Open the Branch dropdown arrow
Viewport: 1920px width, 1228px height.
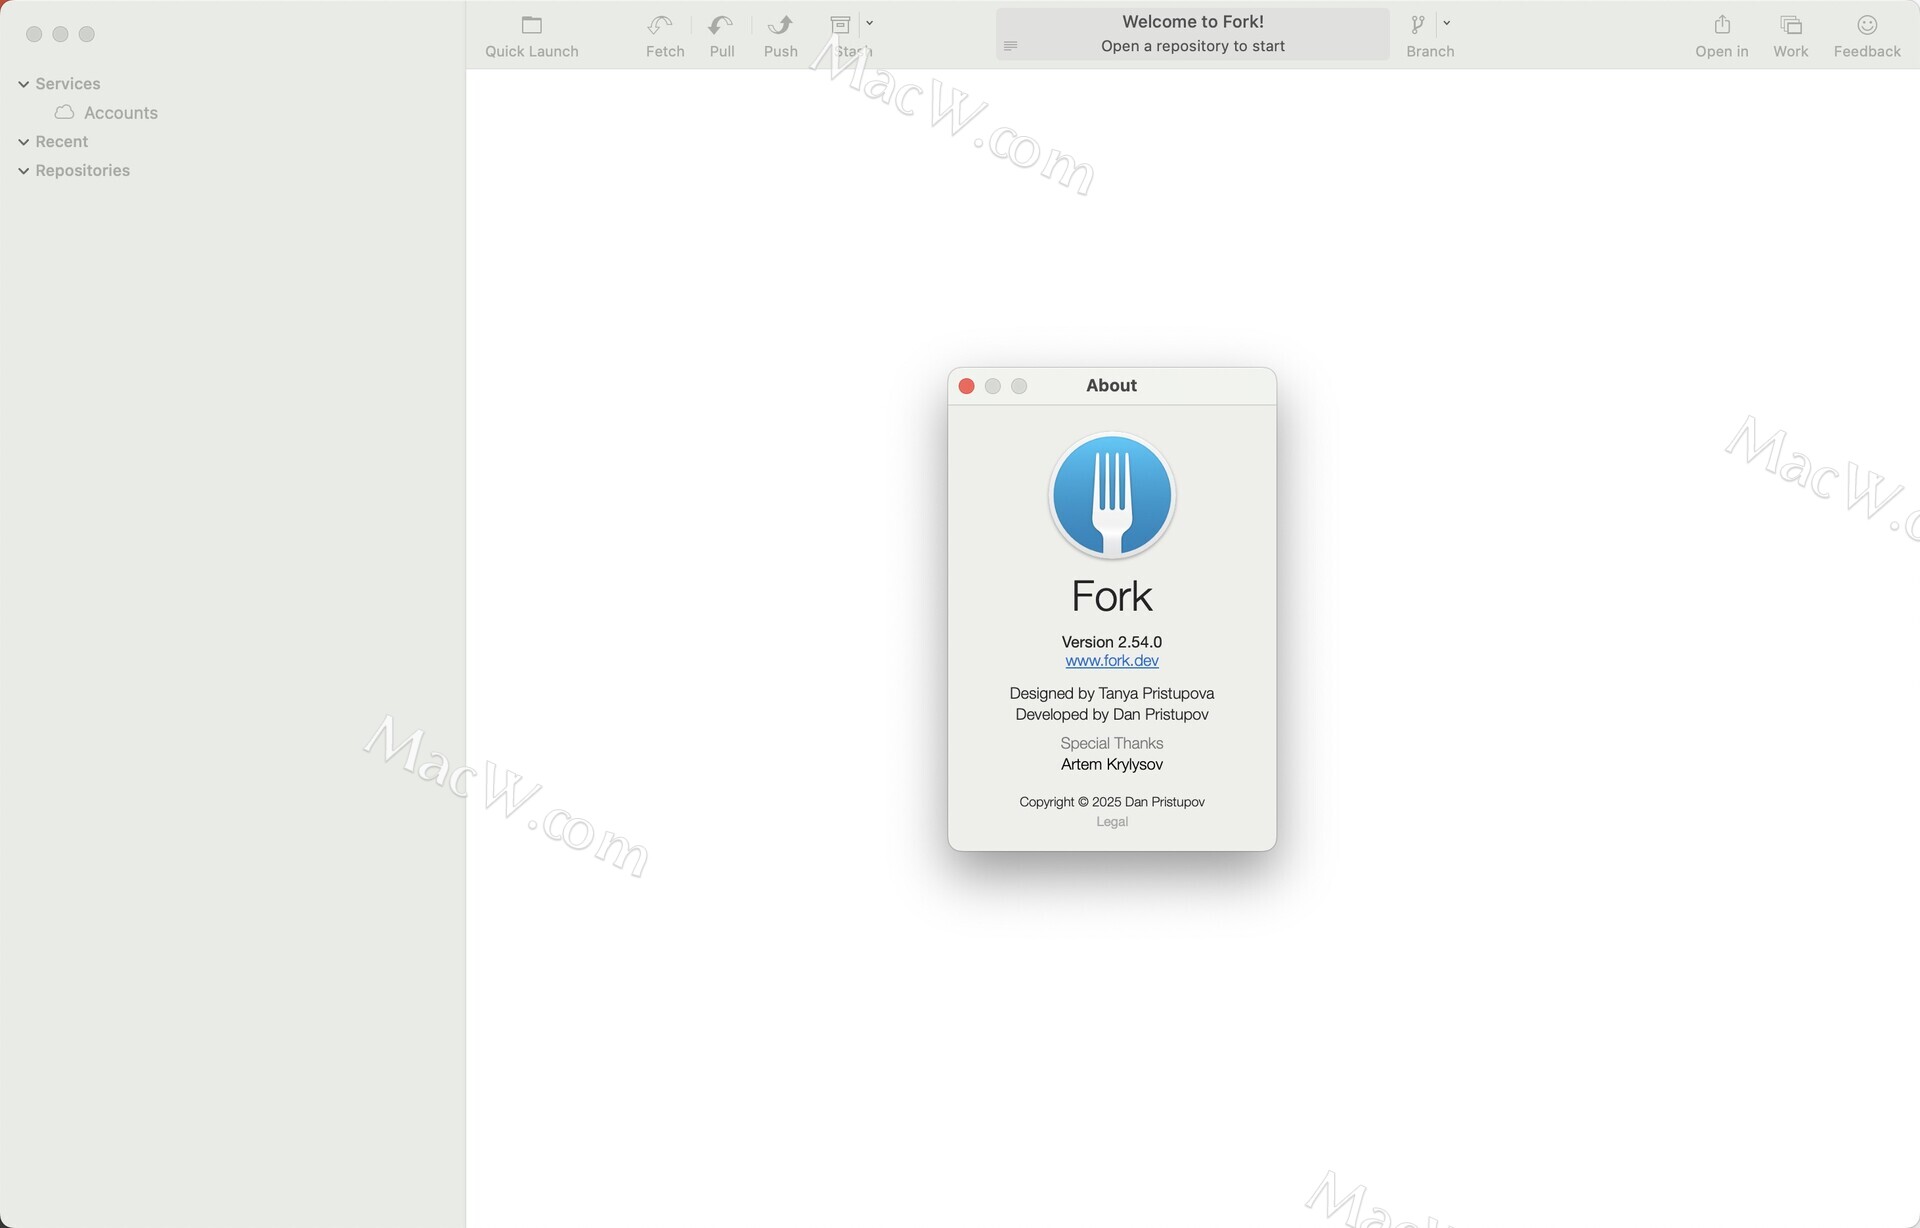(x=1447, y=23)
